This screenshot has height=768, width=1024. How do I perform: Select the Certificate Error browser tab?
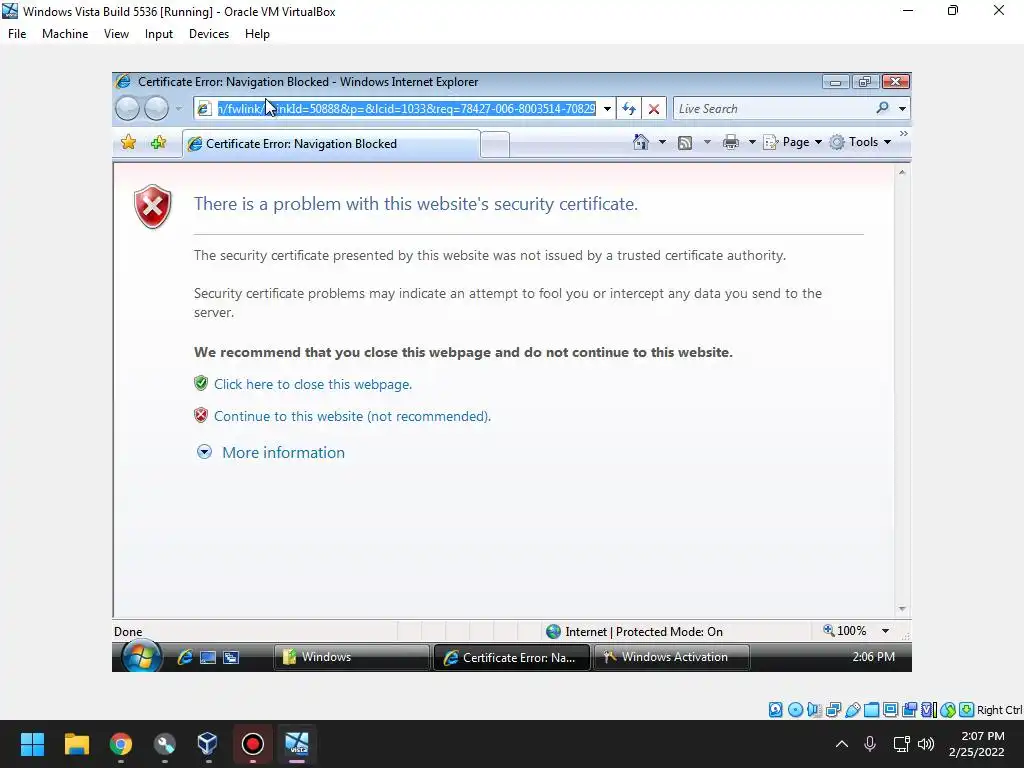click(x=331, y=144)
